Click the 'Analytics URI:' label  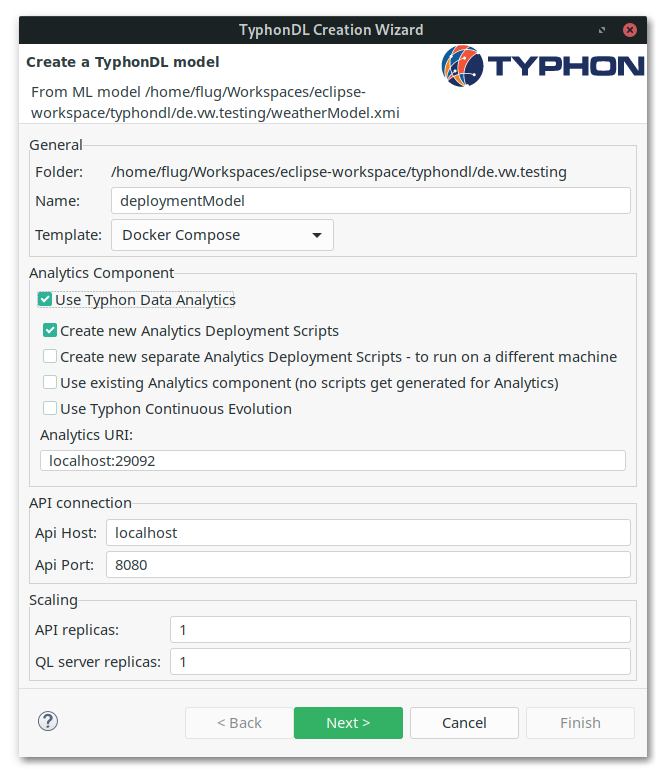coord(86,435)
